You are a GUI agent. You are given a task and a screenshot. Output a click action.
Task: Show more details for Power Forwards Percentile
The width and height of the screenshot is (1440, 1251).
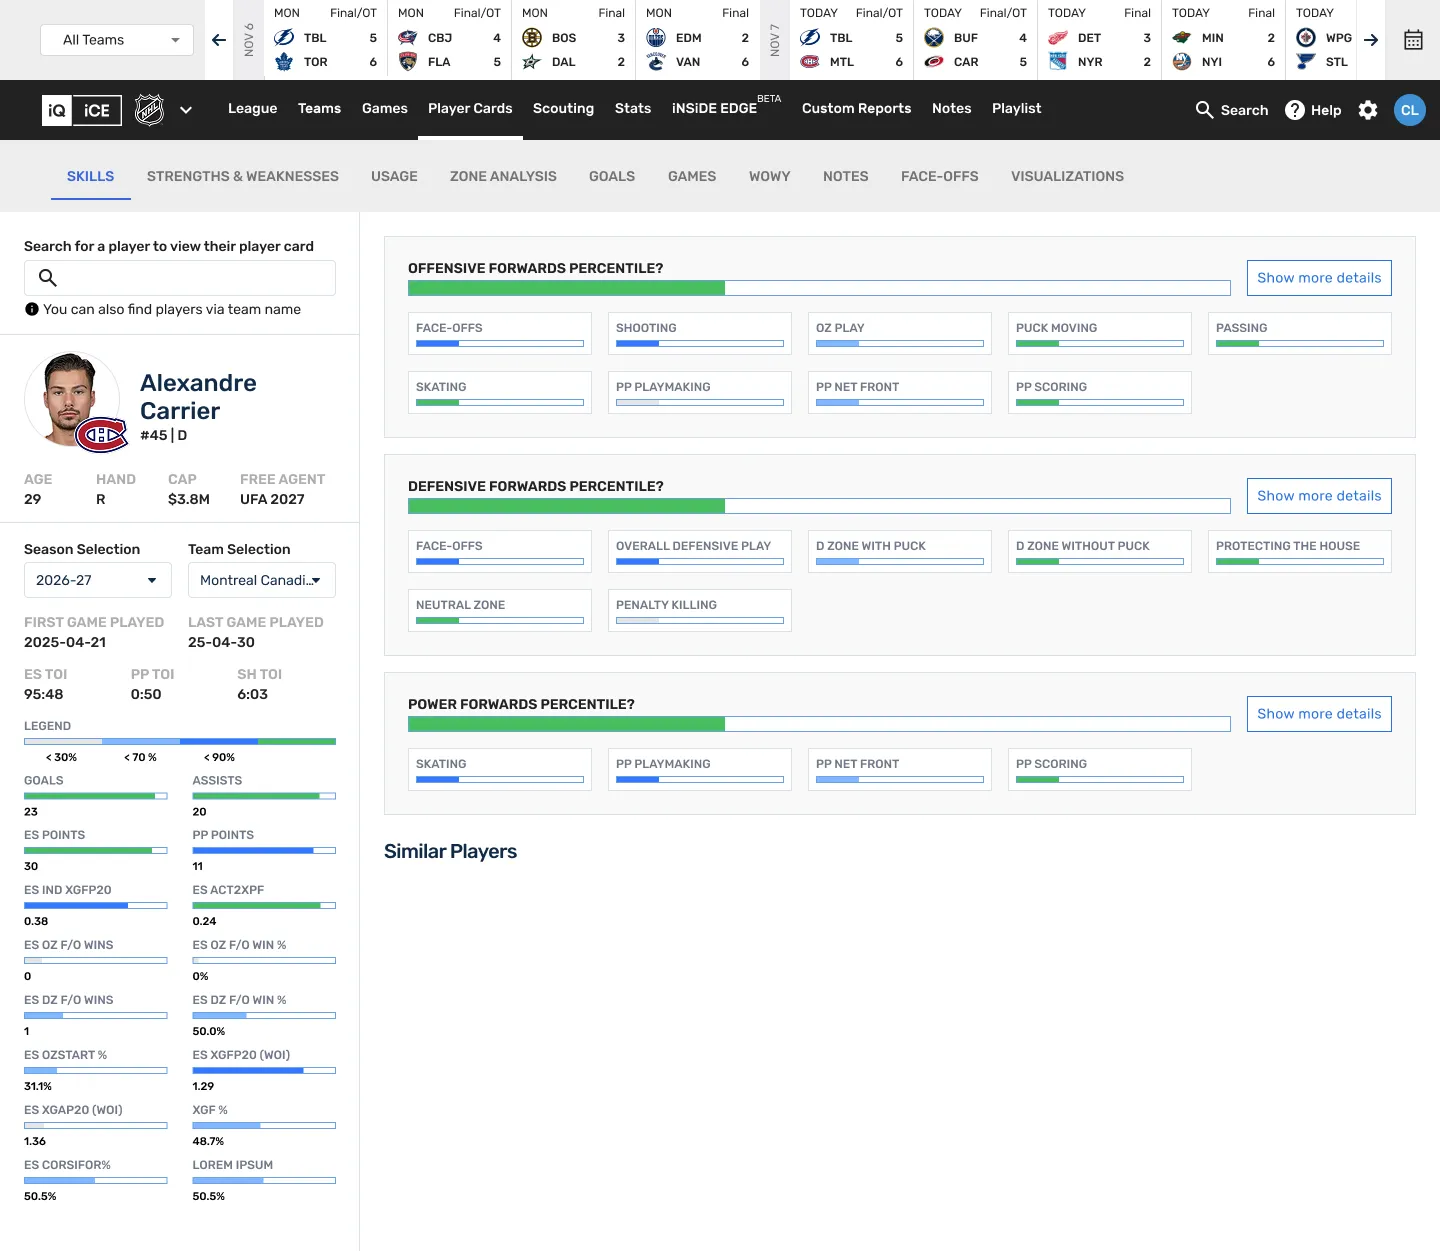(1319, 714)
